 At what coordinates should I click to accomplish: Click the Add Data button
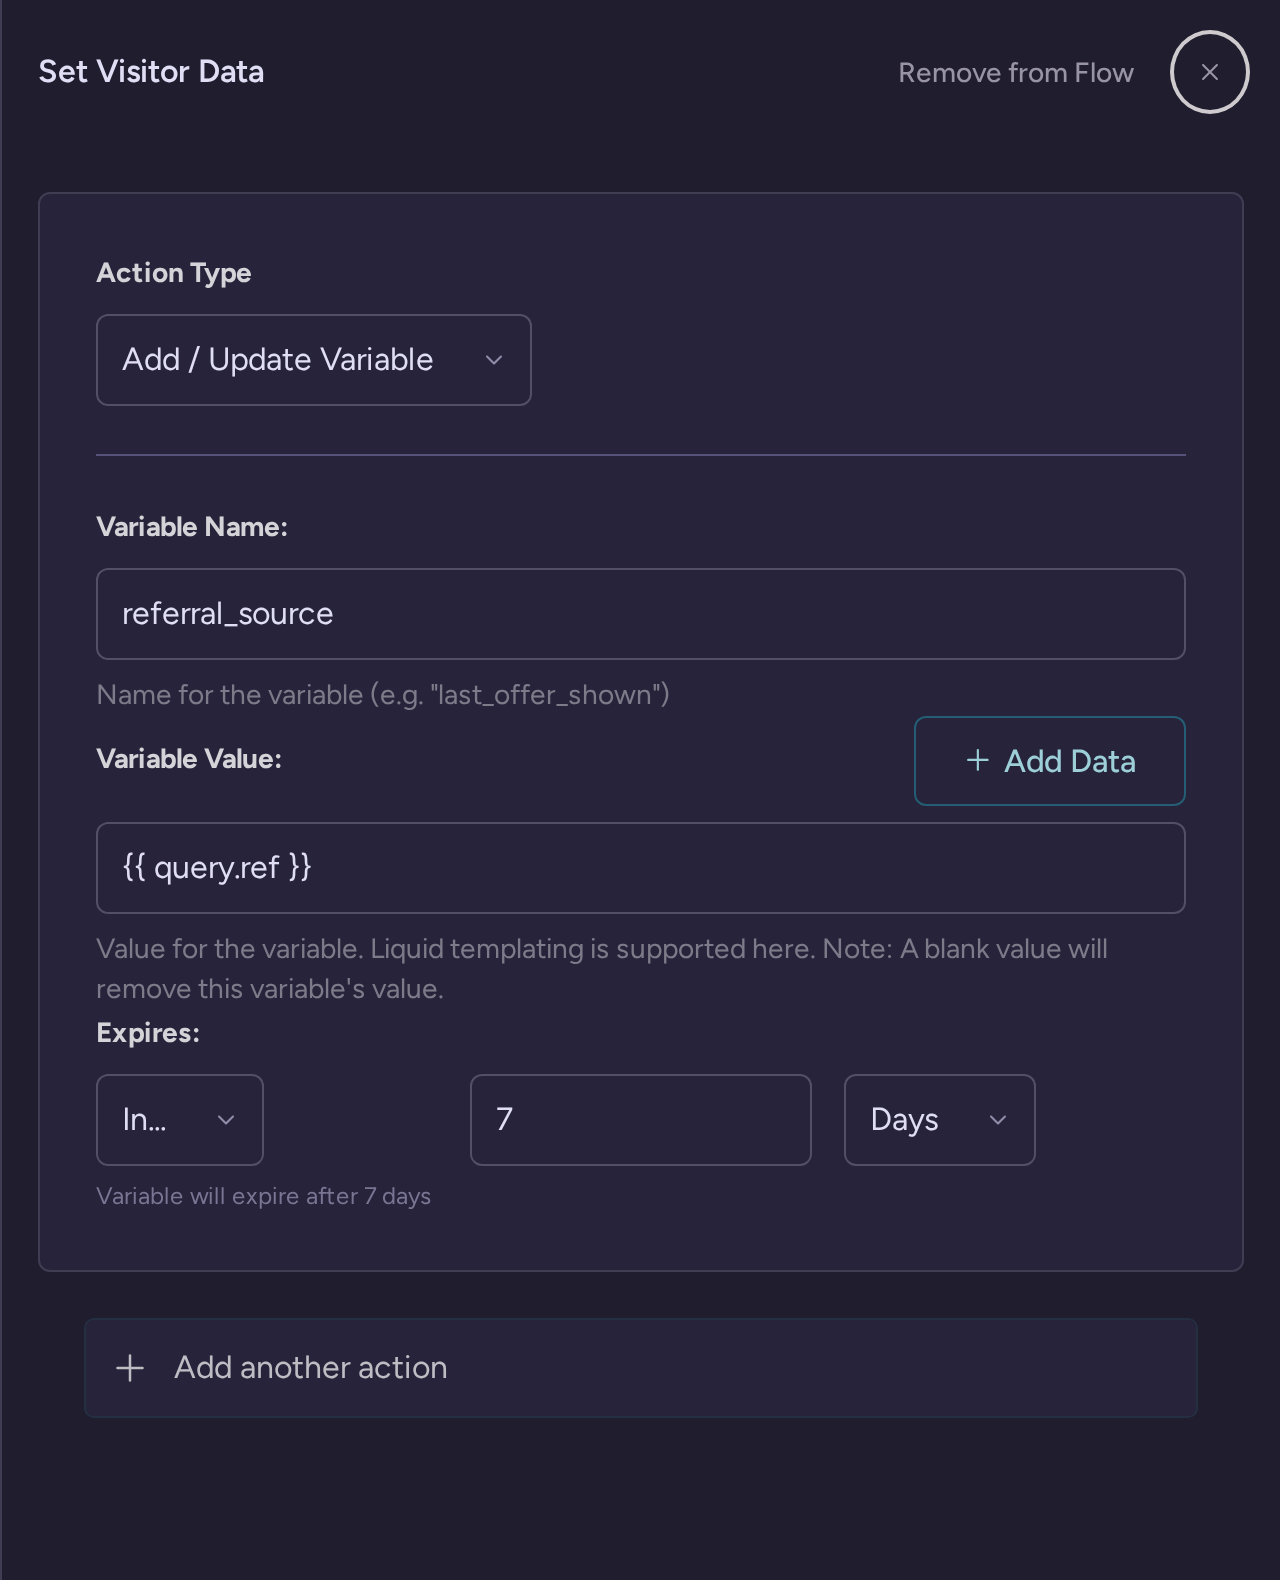pos(1050,761)
